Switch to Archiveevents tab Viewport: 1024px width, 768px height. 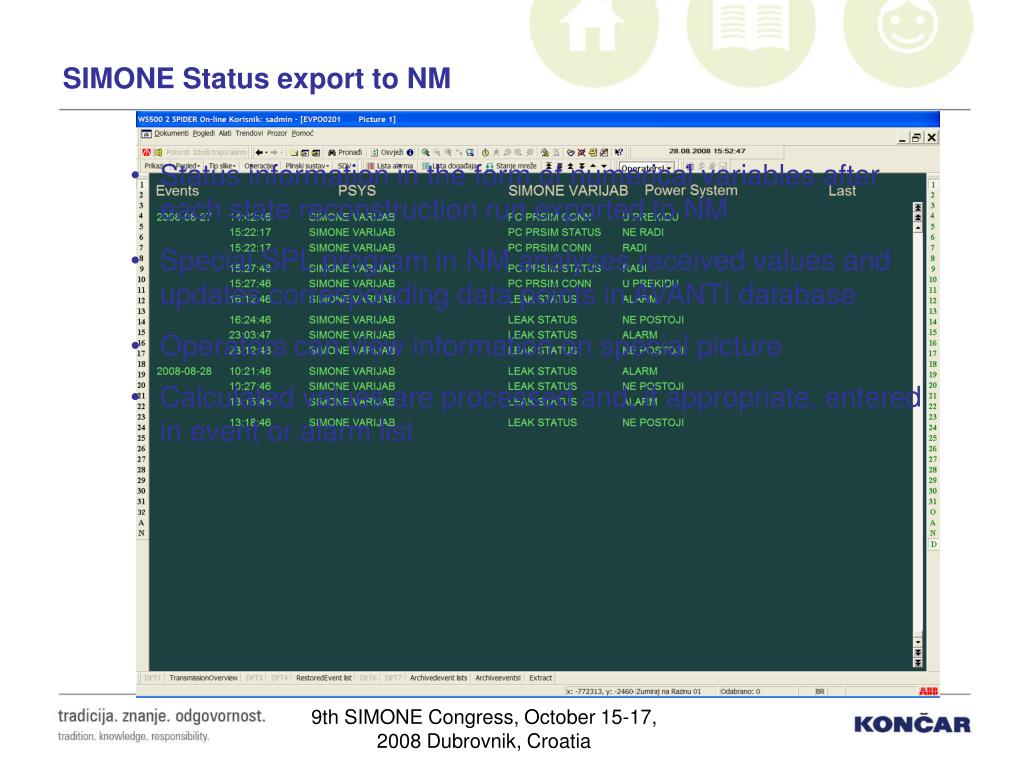pos(498,678)
